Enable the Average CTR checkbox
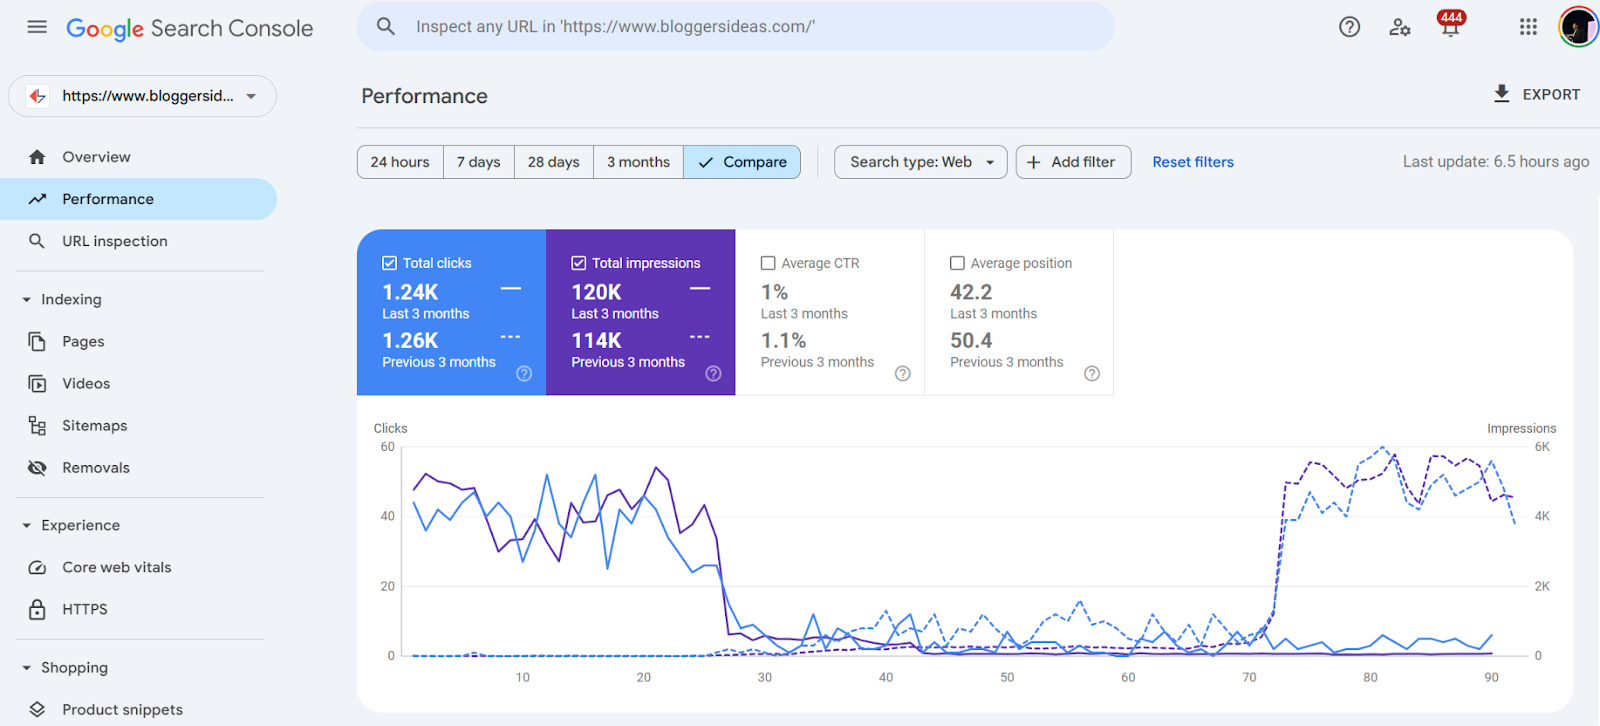Screen dimensions: 1600x726 (768, 263)
